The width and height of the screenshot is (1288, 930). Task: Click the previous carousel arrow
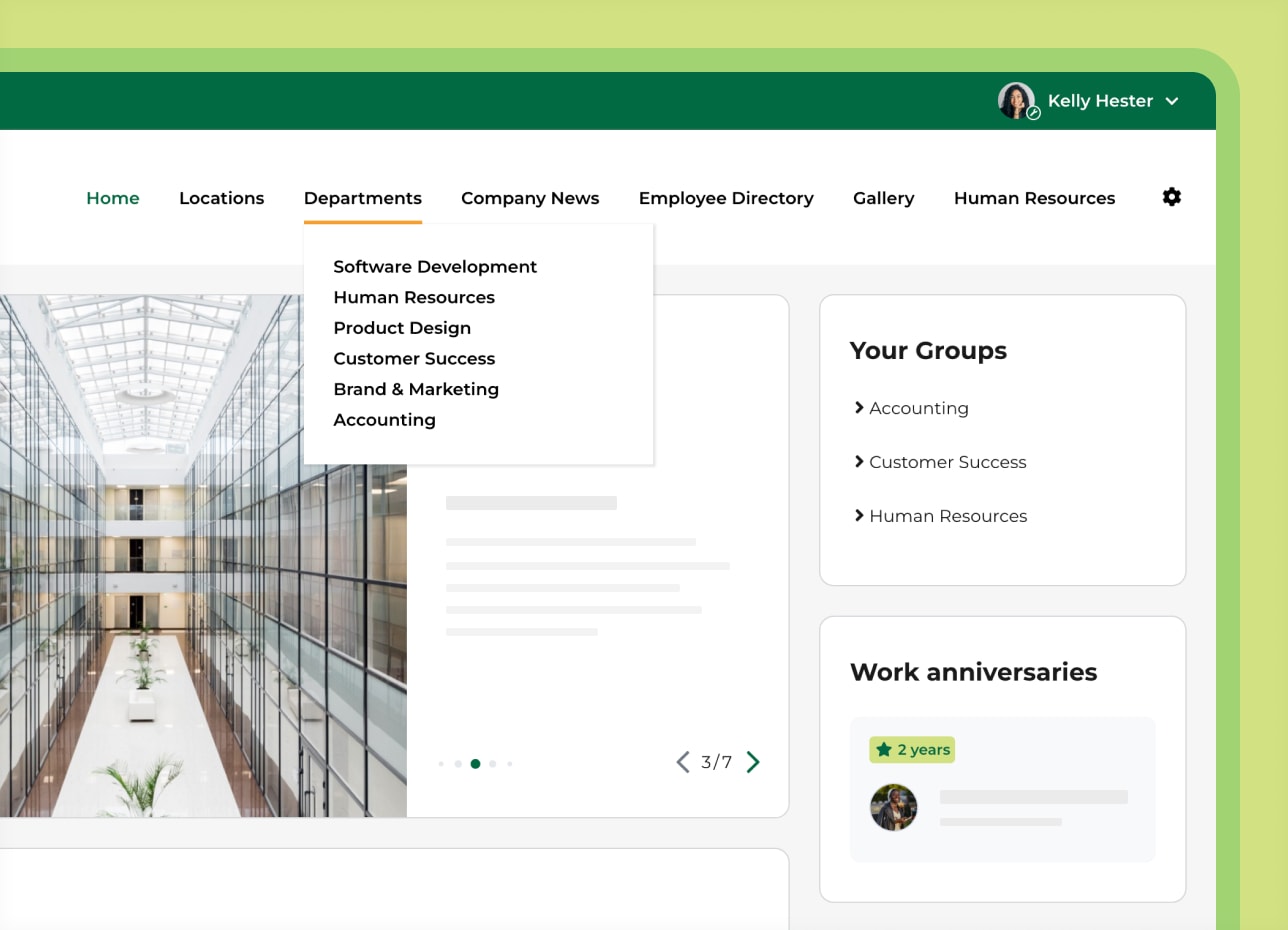(x=684, y=761)
